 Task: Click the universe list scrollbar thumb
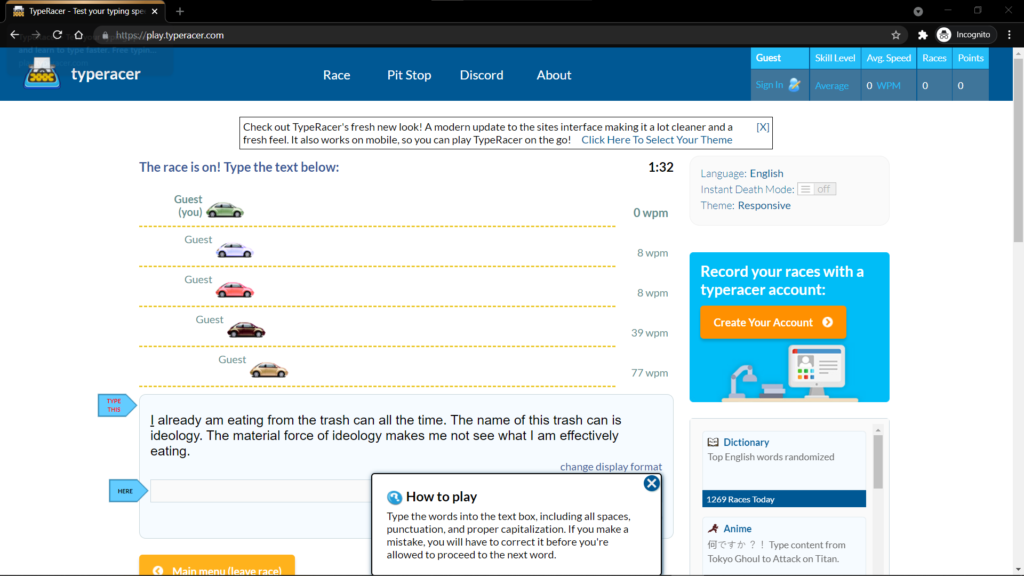[878, 462]
